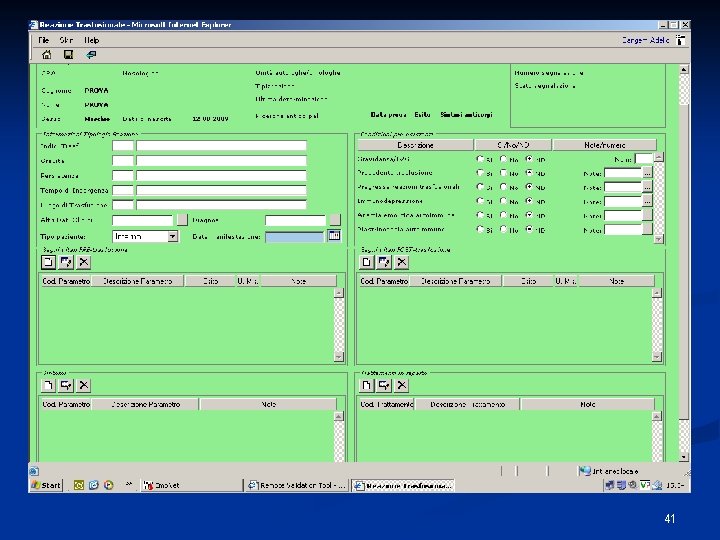Screen dimensions: 720x540
Task: Open the 'Tipo paziente' dropdown
Action: (x=172, y=237)
